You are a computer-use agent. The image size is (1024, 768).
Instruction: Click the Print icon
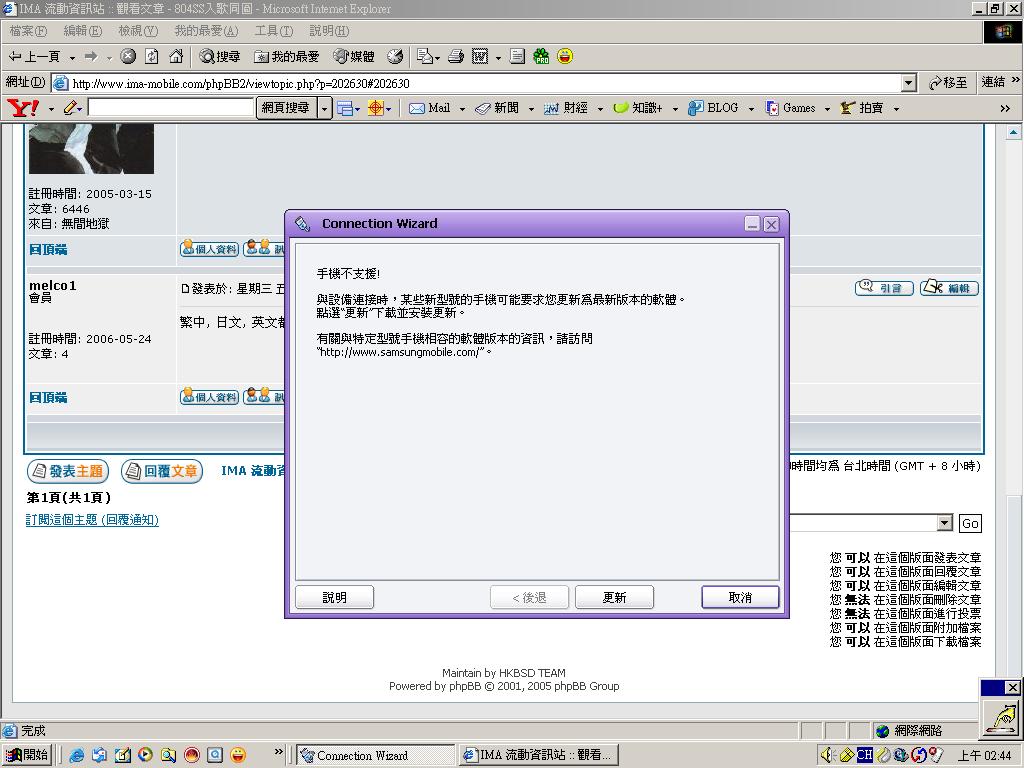pos(455,56)
